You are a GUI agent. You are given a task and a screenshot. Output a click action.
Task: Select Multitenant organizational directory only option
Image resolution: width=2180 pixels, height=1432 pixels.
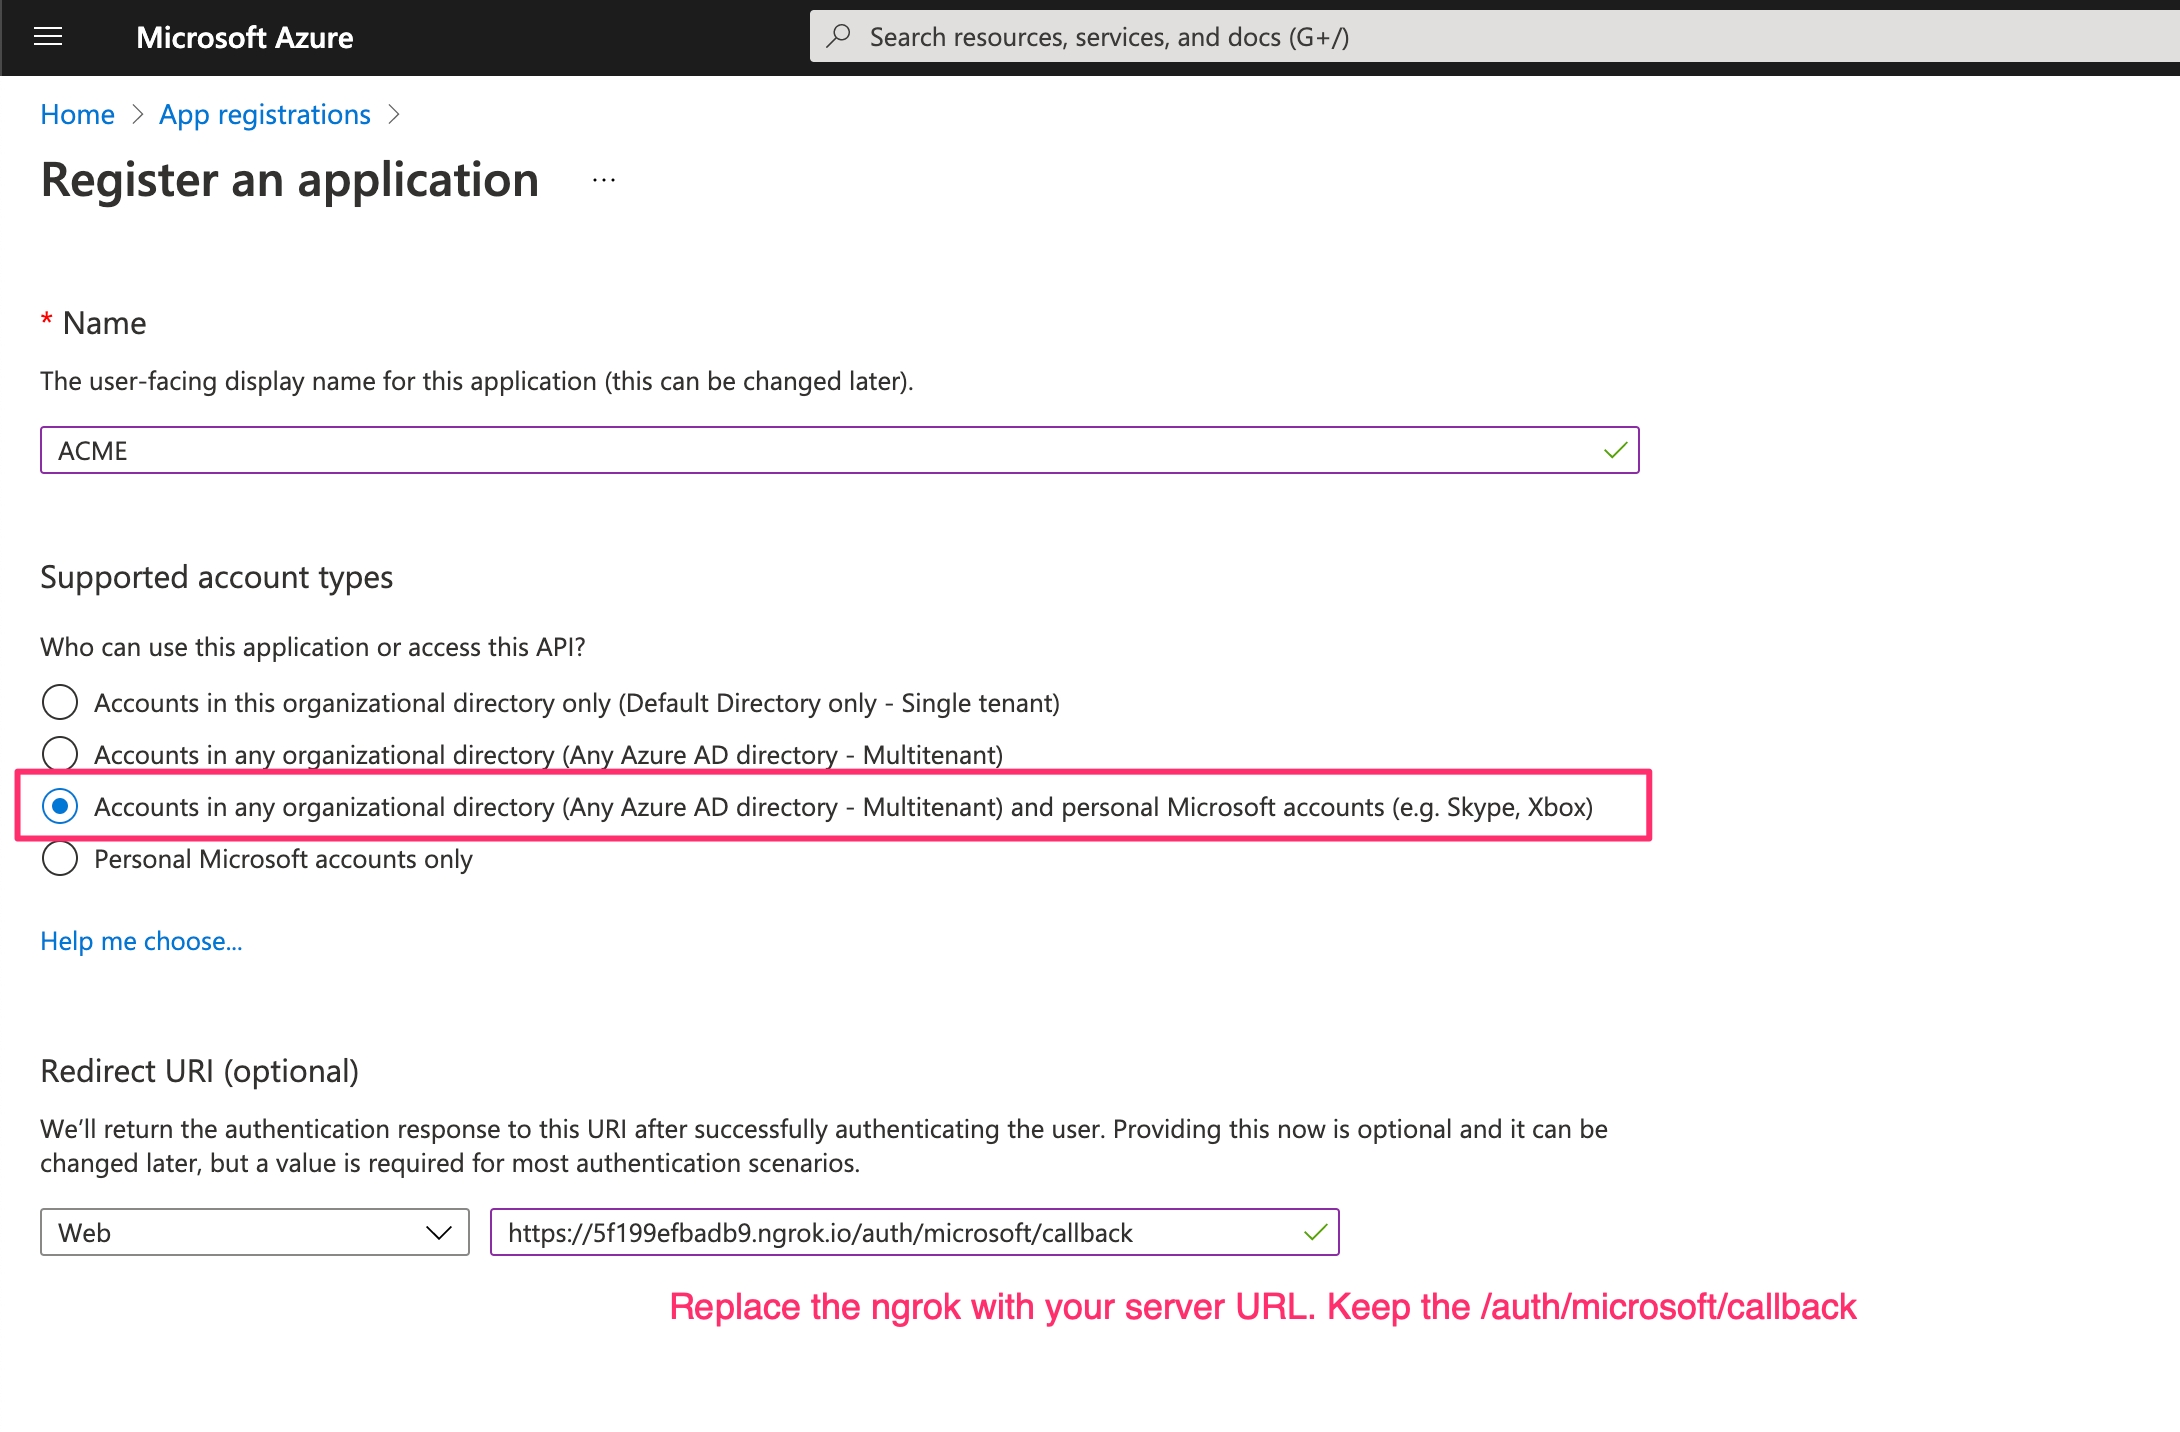click(x=60, y=754)
